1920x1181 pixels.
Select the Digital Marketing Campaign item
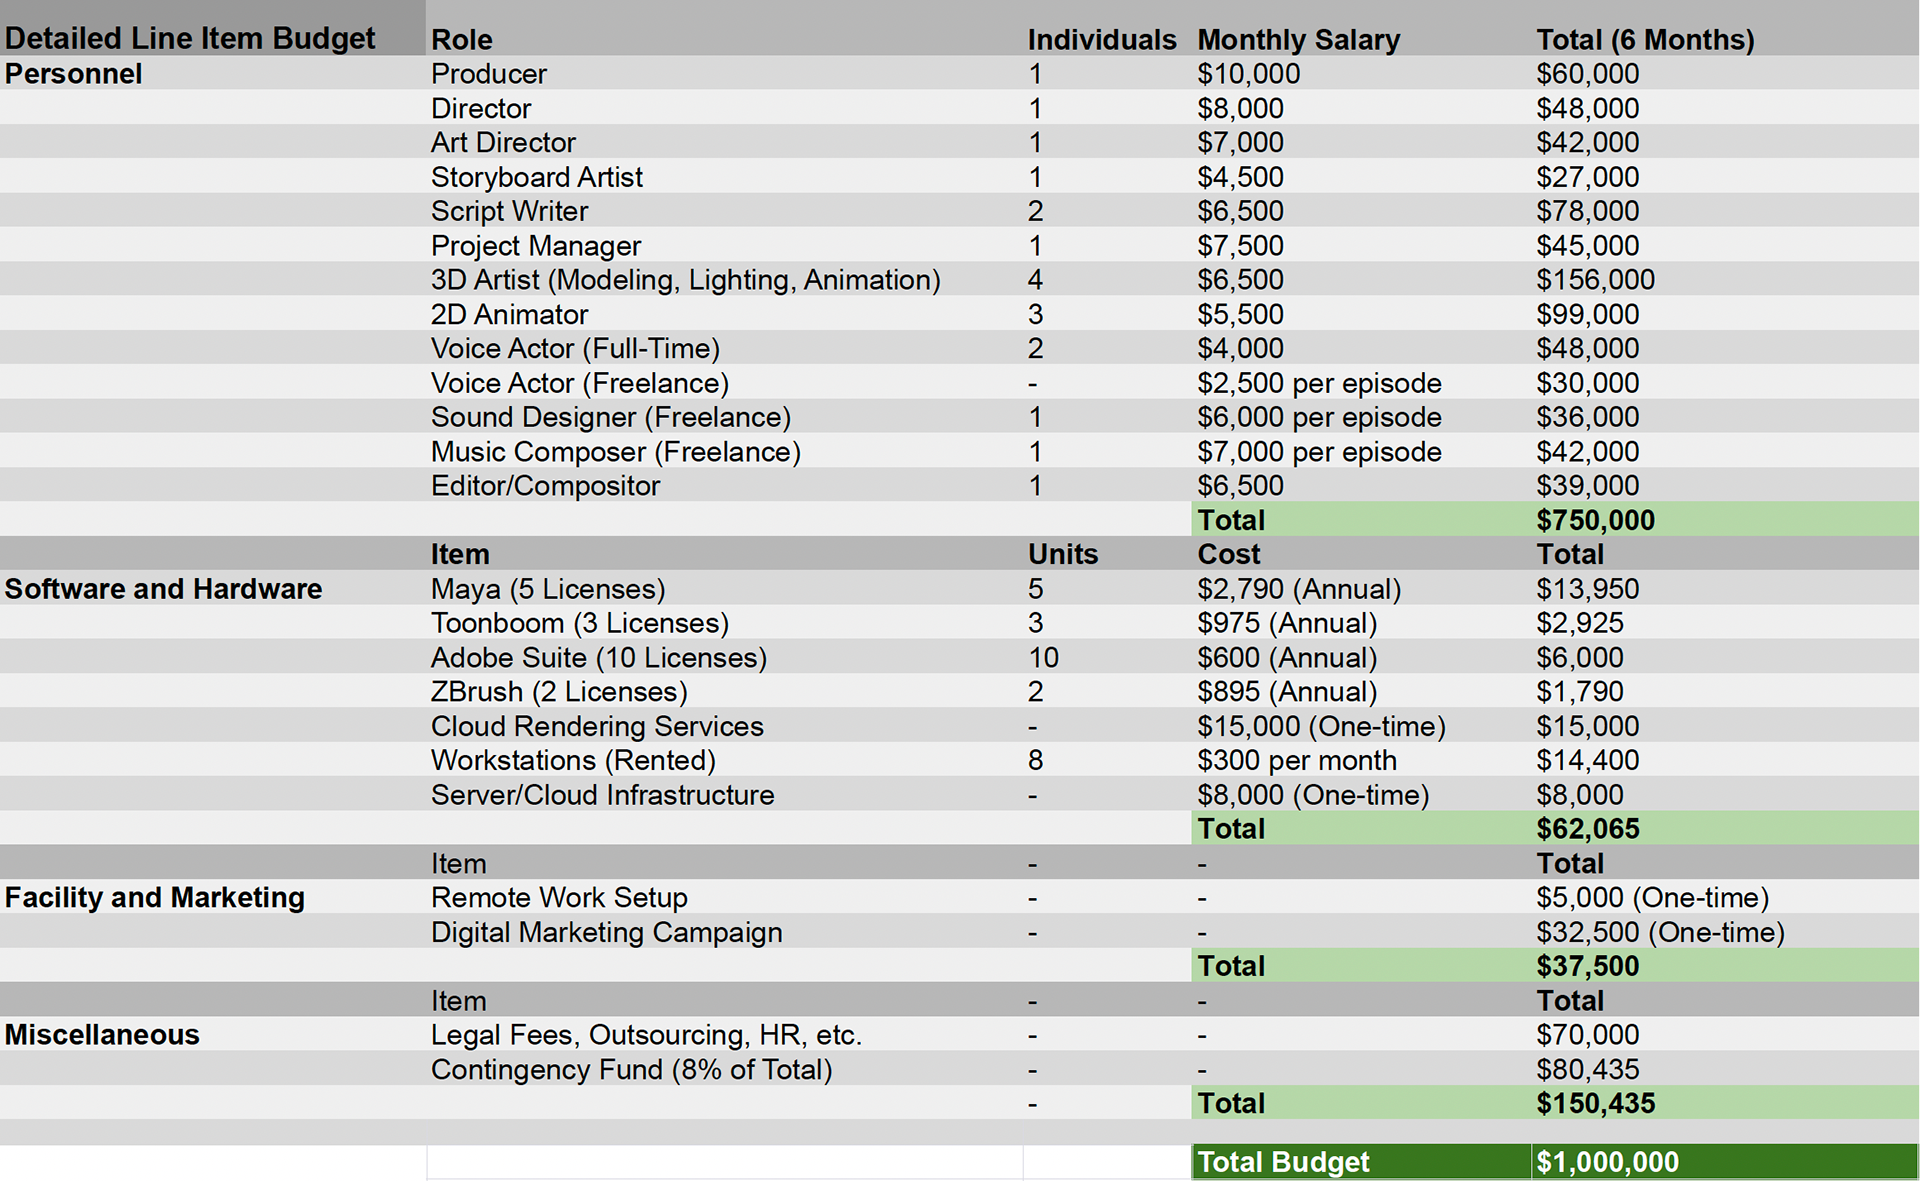click(x=606, y=932)
